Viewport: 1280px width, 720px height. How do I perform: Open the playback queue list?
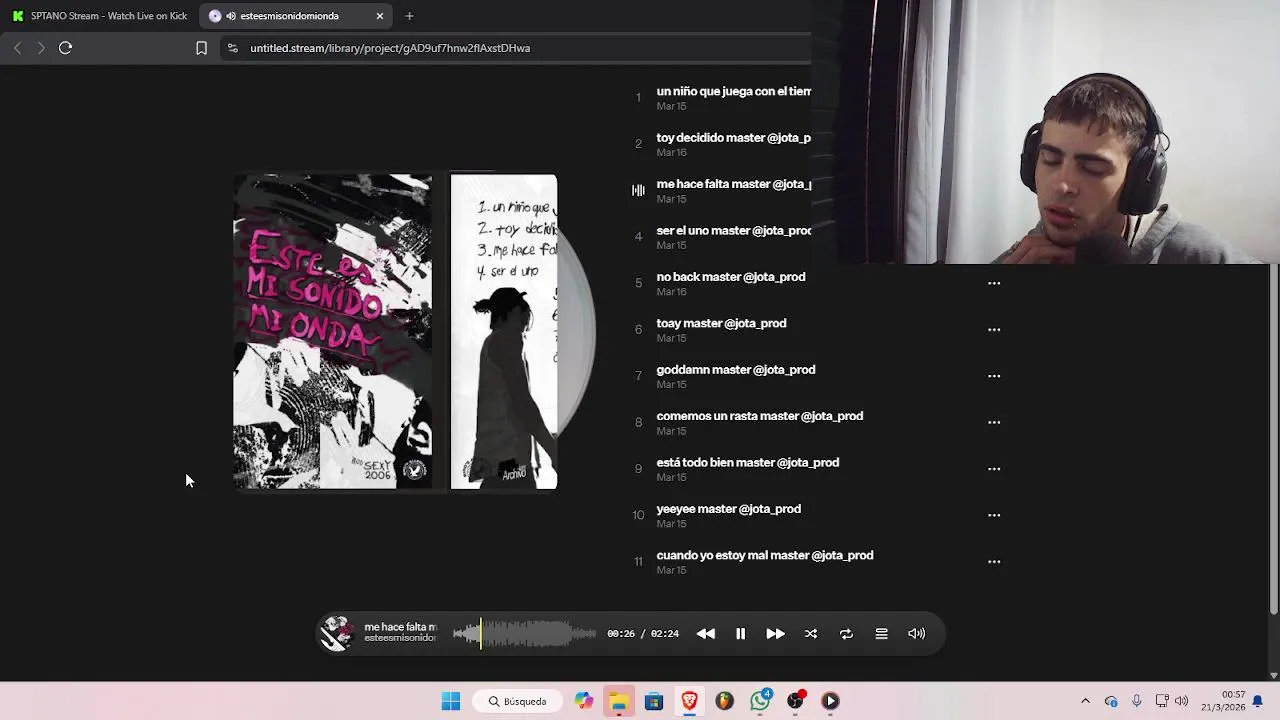881,634
